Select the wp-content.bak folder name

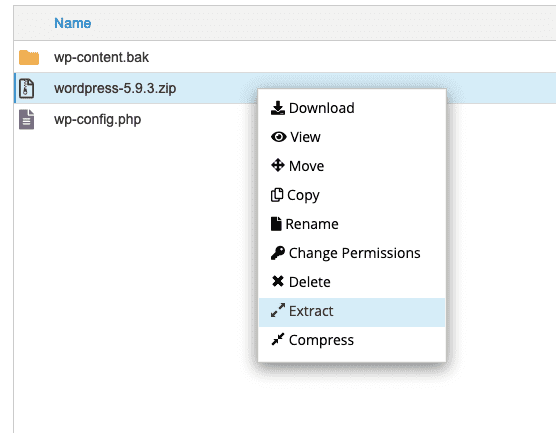(101, 57)
